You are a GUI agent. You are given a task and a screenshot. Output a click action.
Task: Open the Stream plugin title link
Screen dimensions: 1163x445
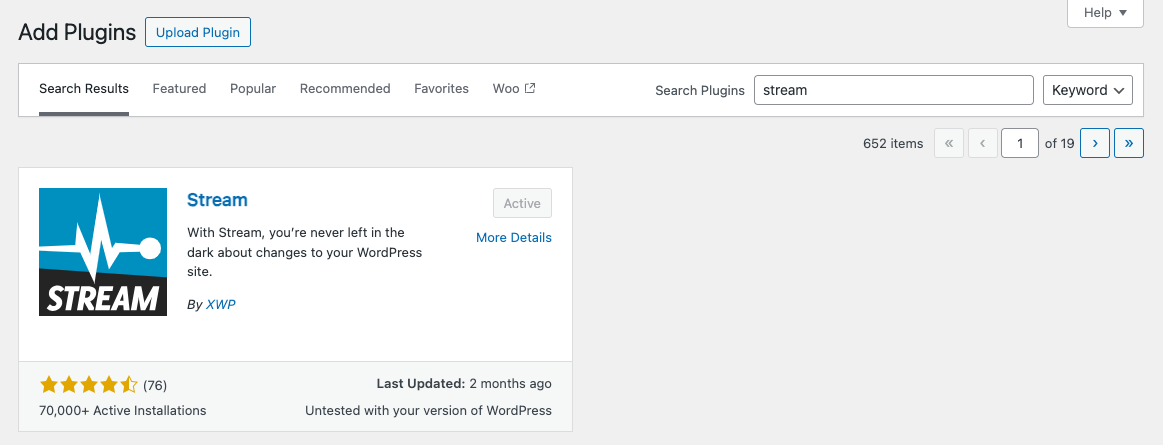tap(217, 200)
